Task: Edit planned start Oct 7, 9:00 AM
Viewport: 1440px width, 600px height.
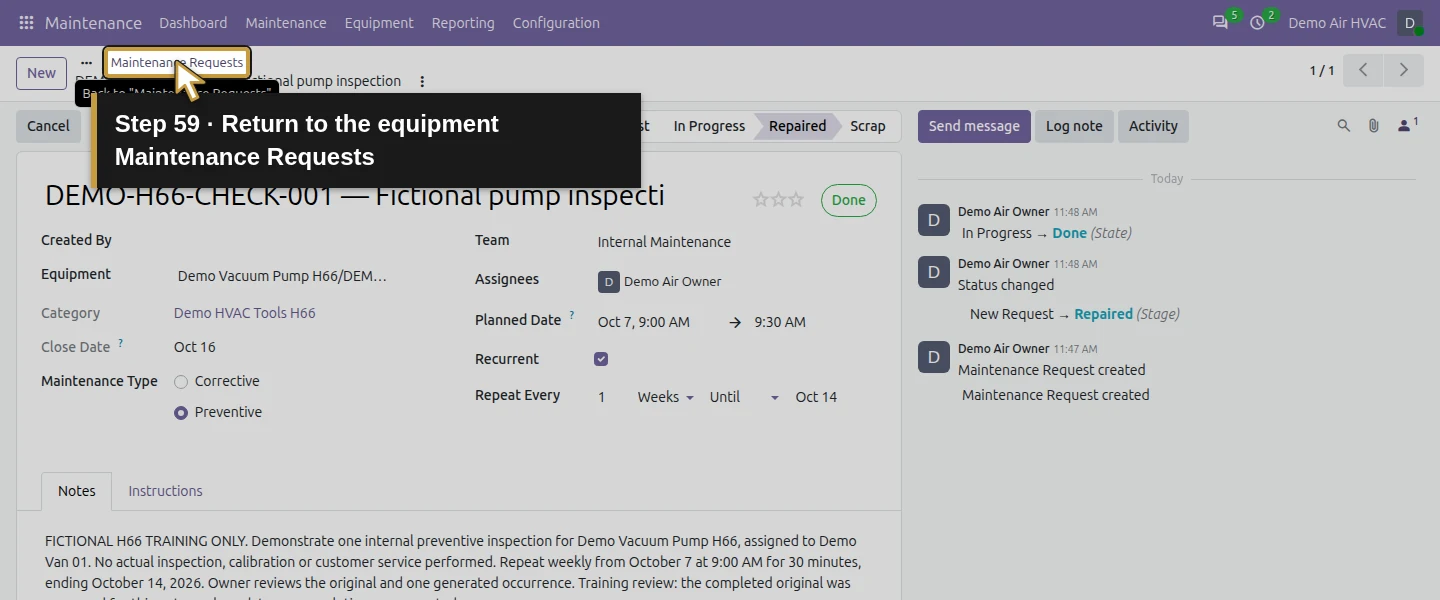Action: [644, 322]
